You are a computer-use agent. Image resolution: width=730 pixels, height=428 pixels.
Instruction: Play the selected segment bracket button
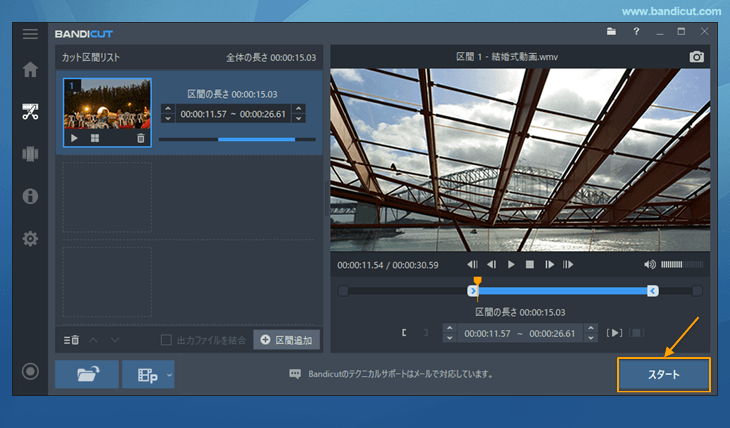pos(614,333)
